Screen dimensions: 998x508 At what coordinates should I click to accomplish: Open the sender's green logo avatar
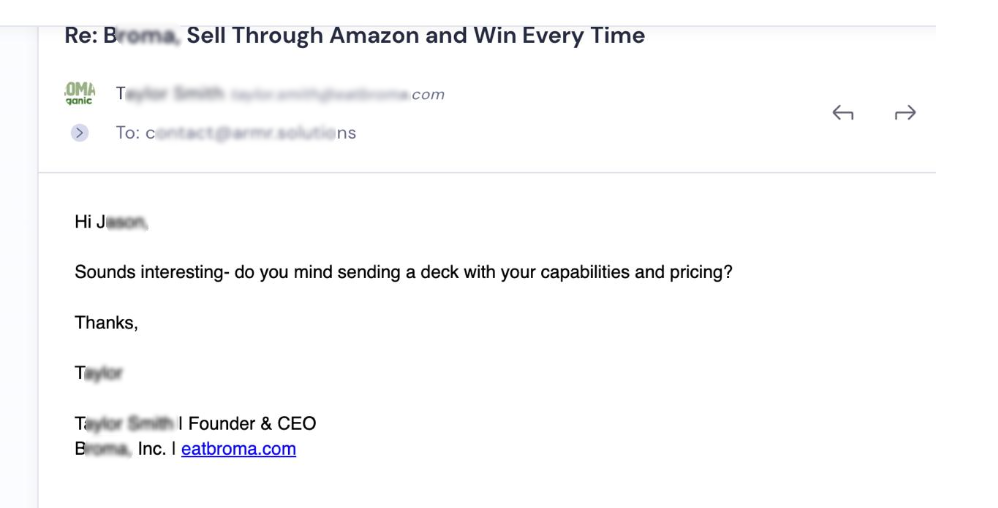coord(80,94)
